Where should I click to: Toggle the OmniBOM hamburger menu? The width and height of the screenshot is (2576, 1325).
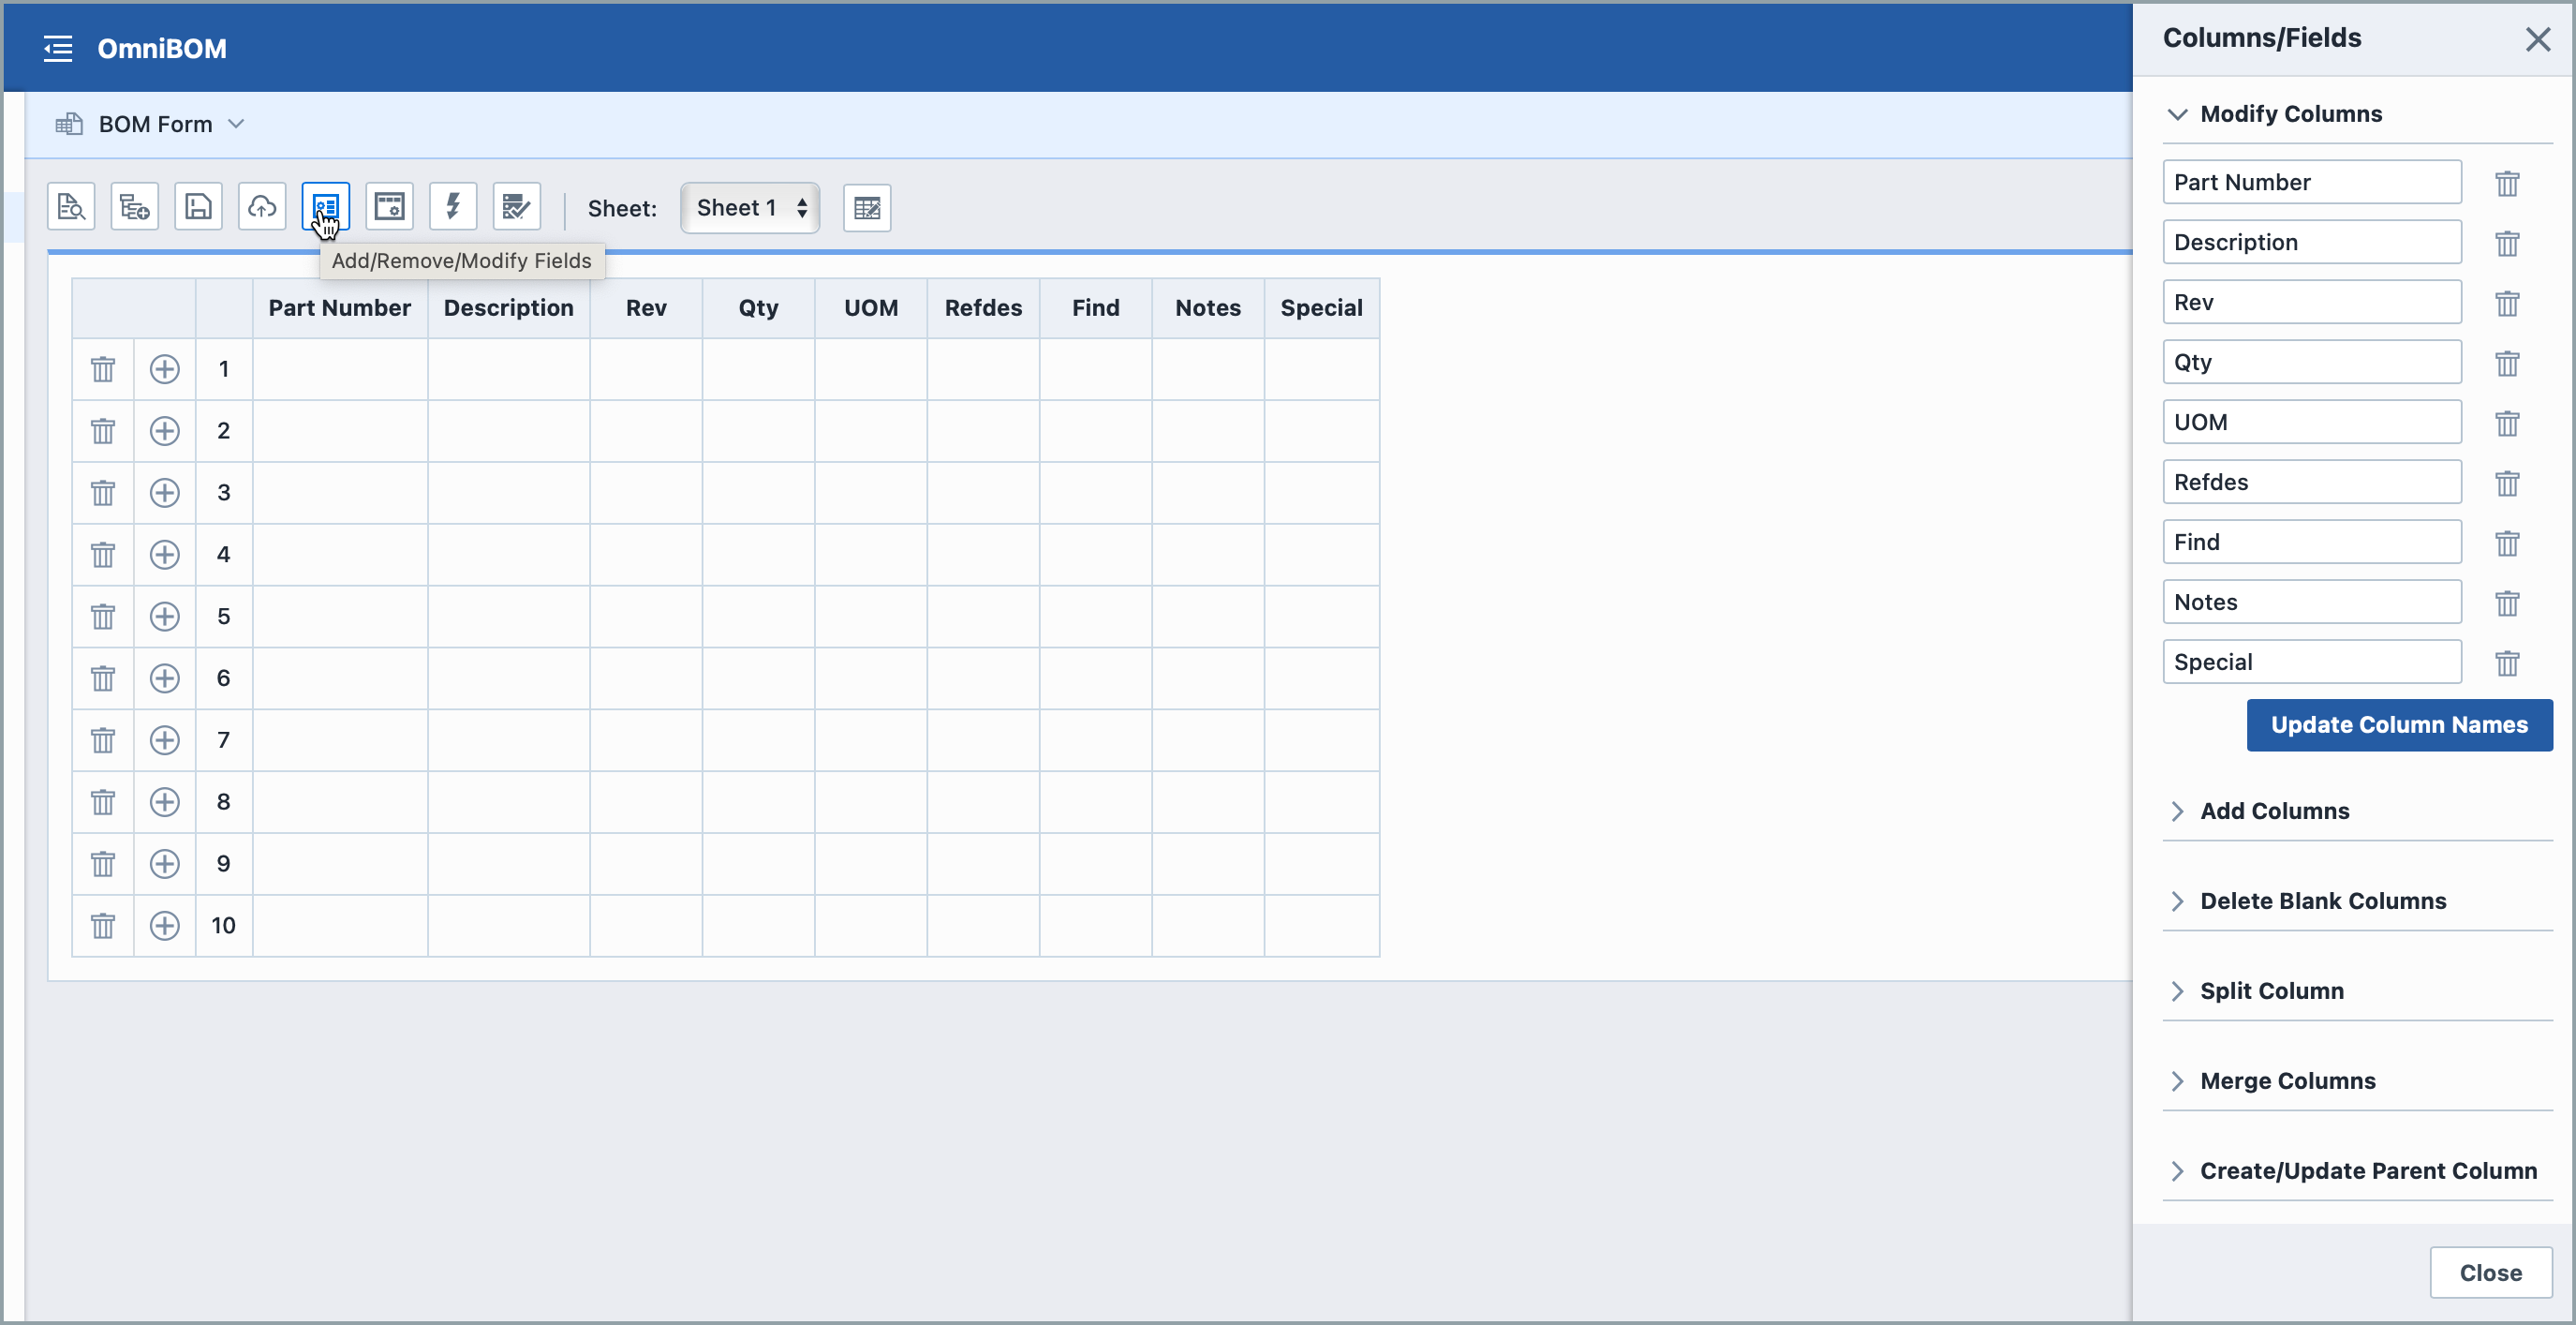[x=58, y=48]
